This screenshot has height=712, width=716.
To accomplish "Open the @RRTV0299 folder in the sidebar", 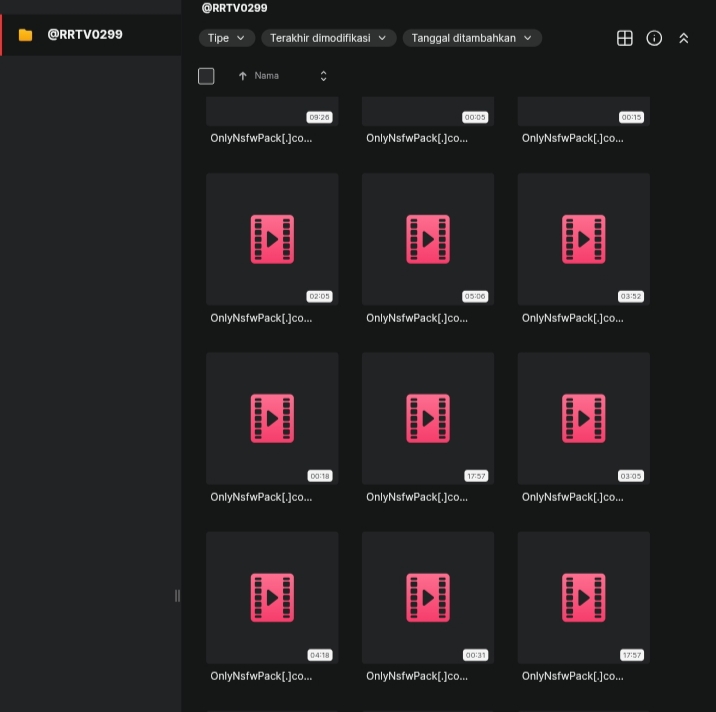I will click(90, 35).
